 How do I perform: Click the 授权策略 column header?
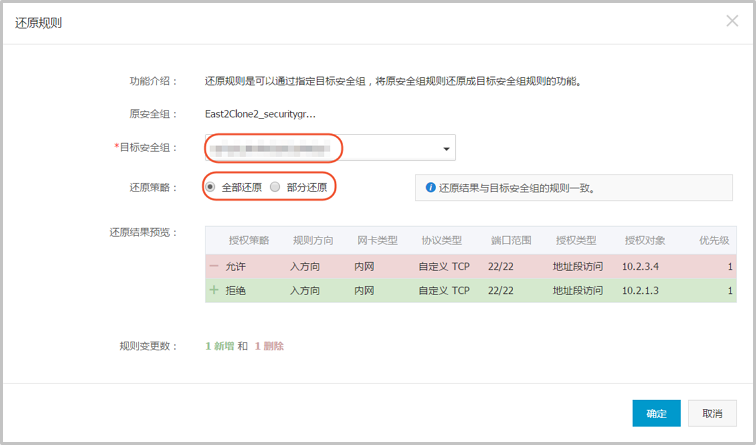248,241
